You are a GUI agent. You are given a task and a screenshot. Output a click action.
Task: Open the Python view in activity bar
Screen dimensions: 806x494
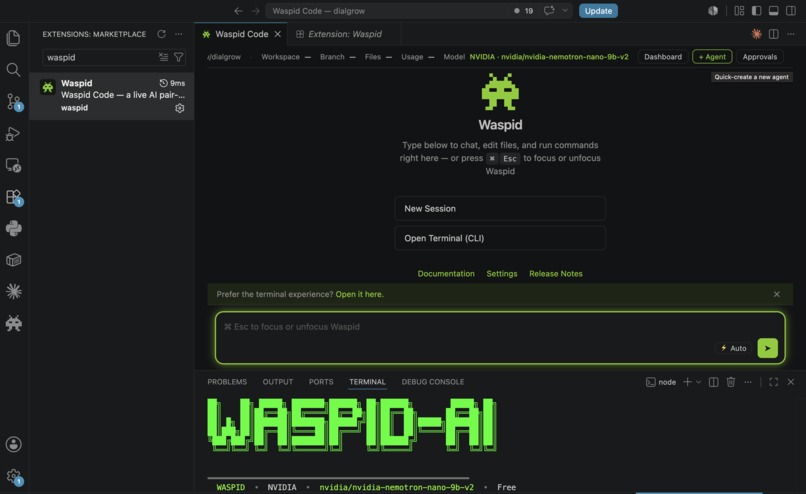click(x=13, y=228)
